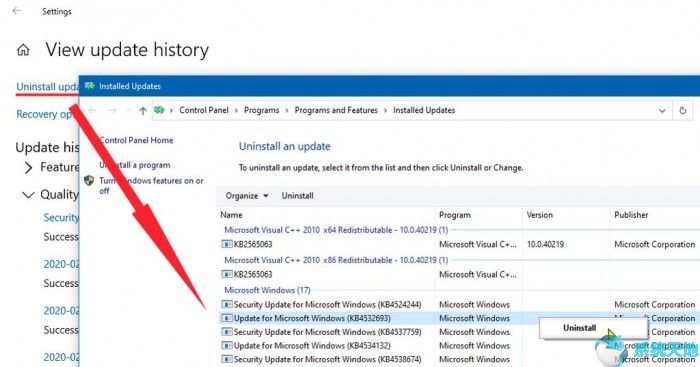Viewport: 700px width, 367px height.
Task: Go back in Control Panel navigation
Action: (92, 110)
